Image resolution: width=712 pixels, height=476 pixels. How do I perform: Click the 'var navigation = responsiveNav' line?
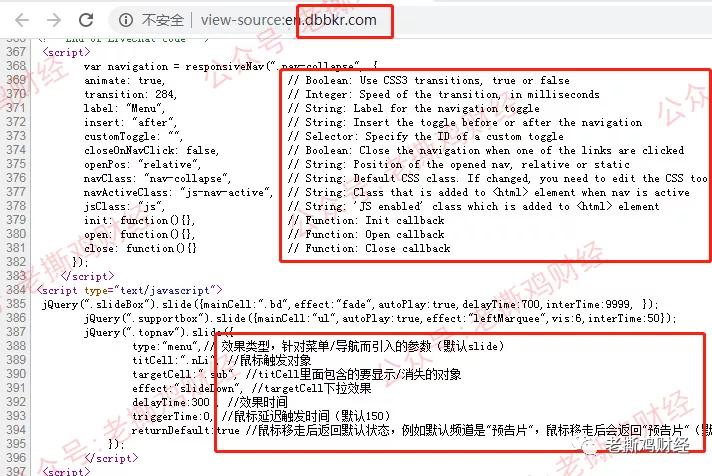231,67
